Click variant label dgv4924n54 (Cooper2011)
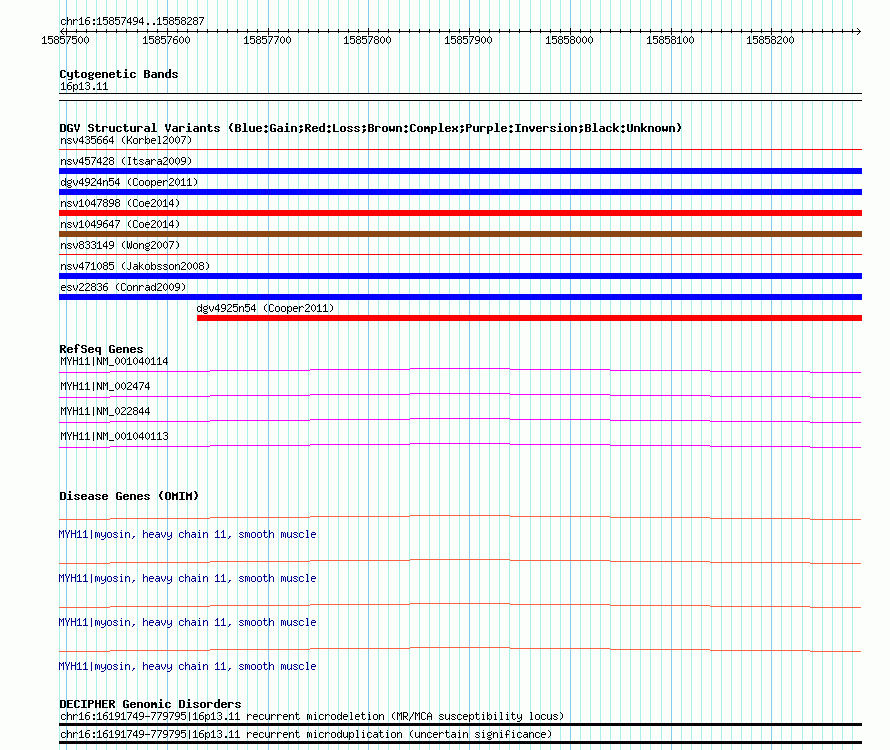890x750 pixels. point(129,182)
